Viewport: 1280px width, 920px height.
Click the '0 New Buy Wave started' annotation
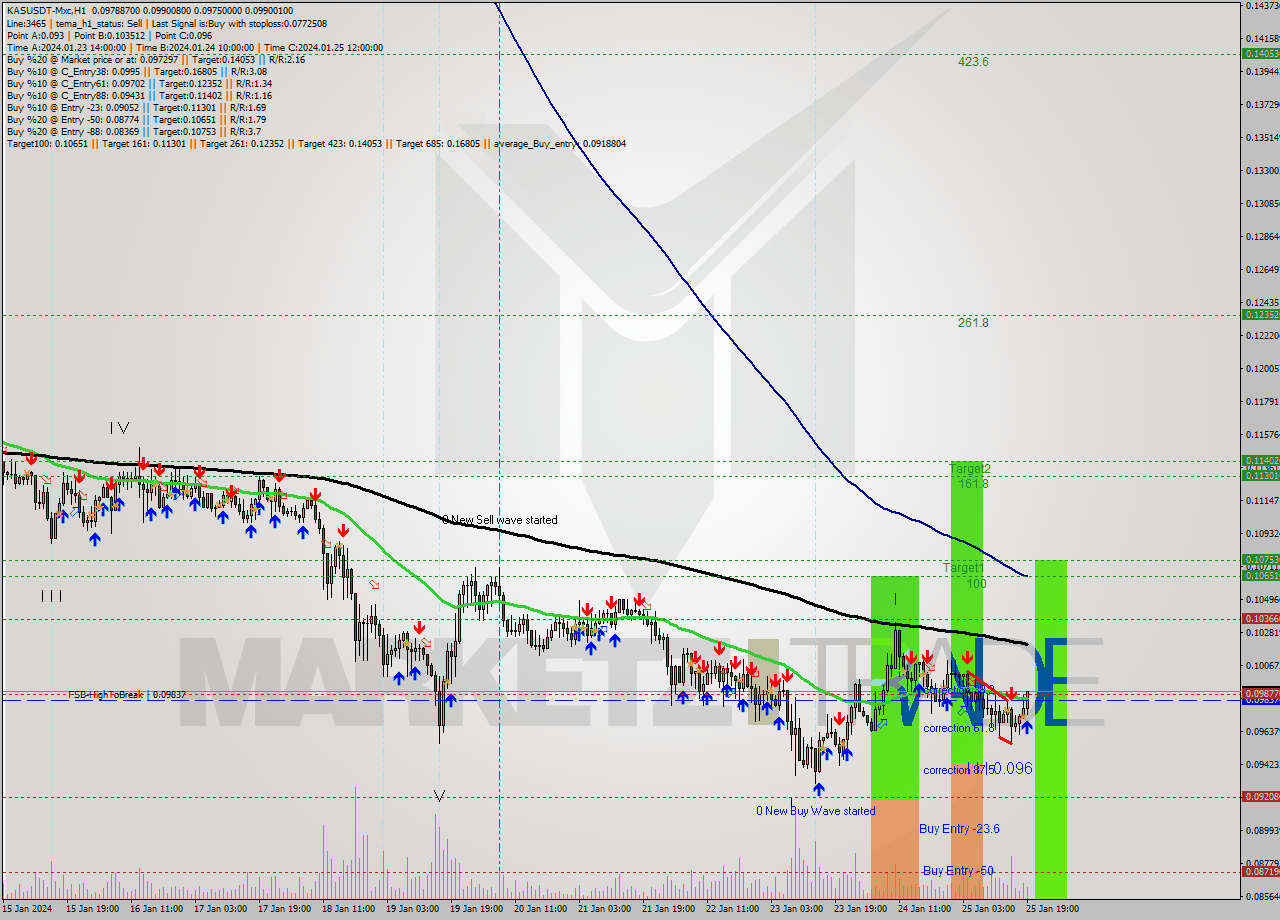815,811
